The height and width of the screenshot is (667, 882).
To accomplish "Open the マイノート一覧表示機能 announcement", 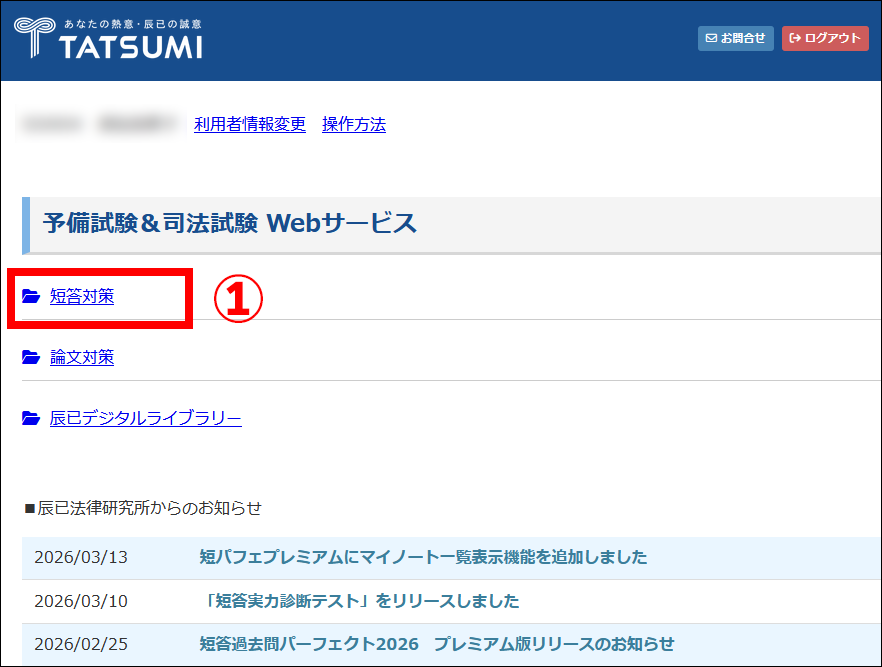I will (x=423, y=557).
